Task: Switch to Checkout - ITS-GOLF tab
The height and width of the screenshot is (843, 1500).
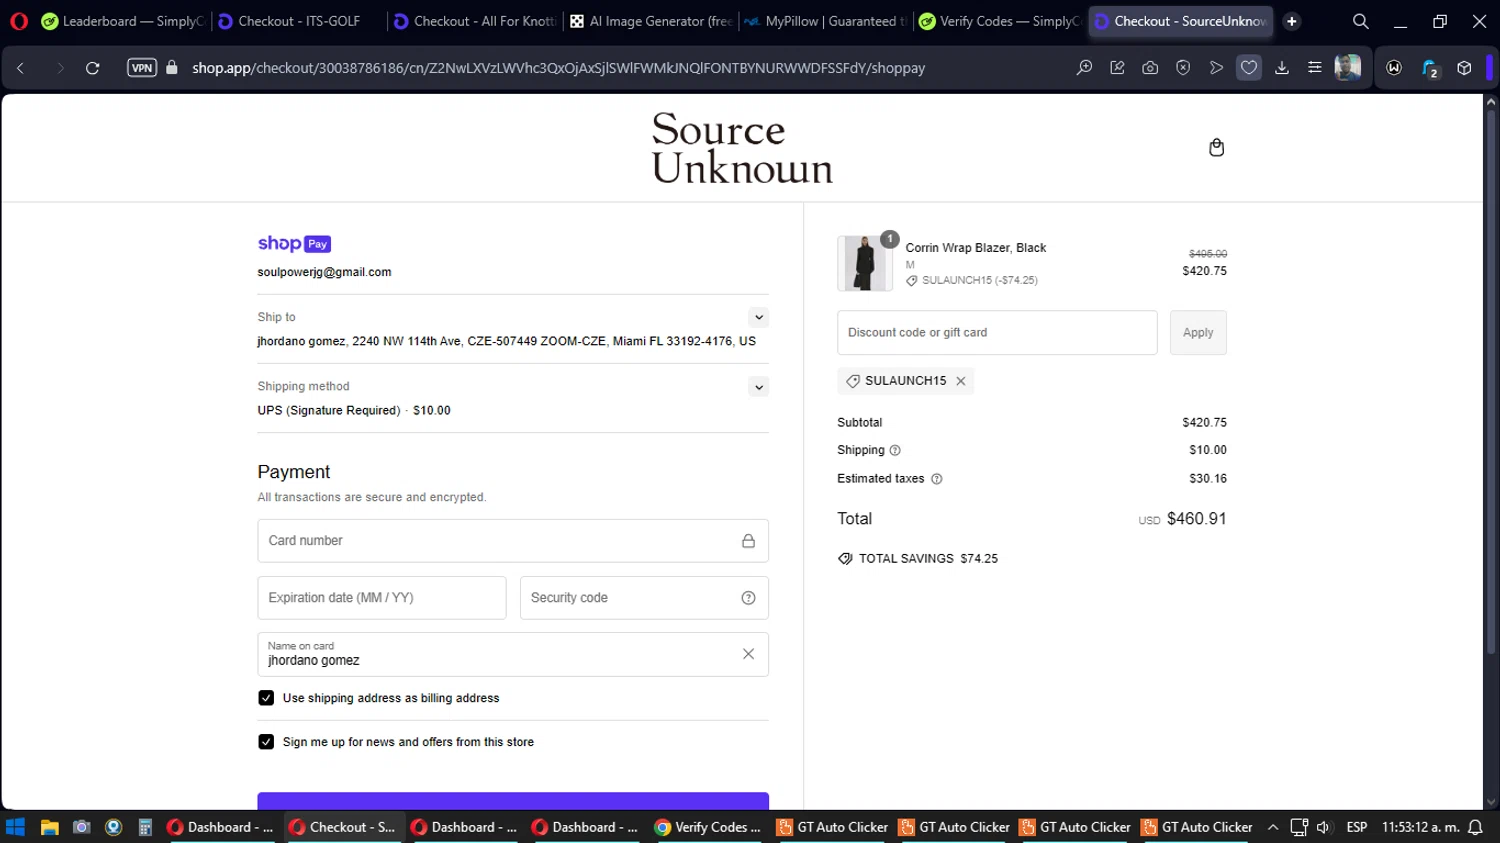Action: [x=299, y=21]
